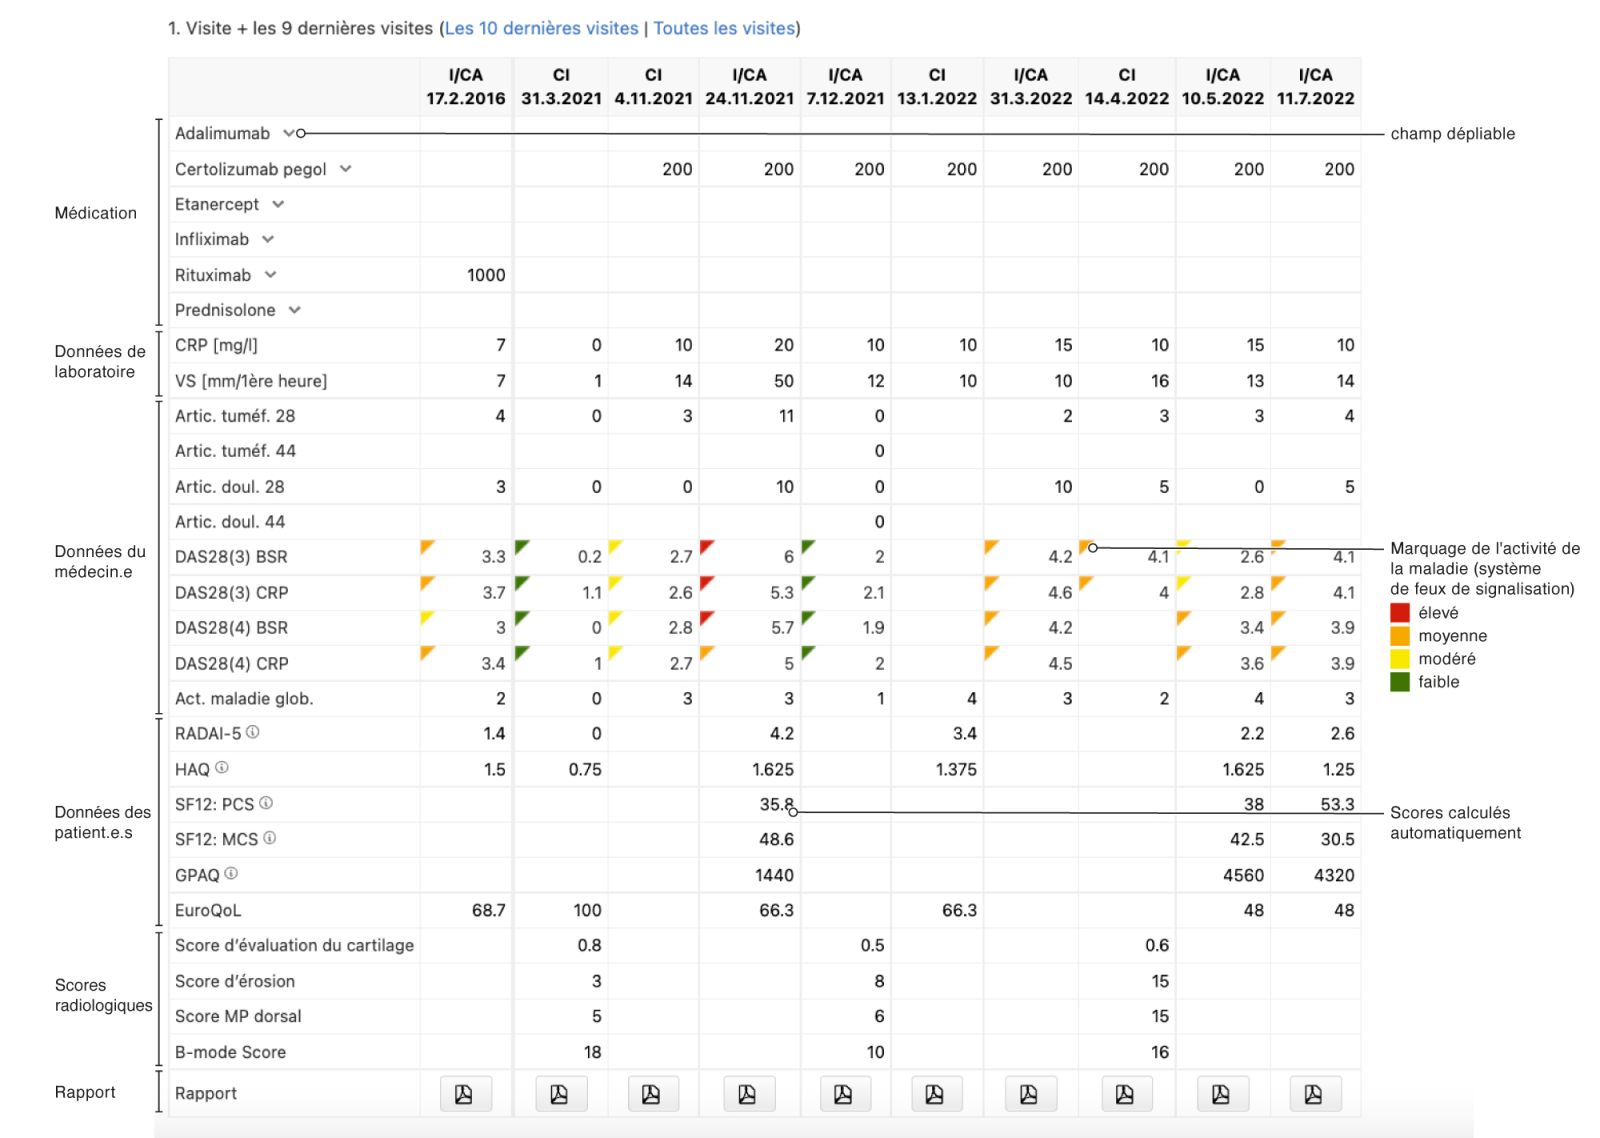Open 'Les 10 dernières visites' link
The height and width of the screenshot is (1138, 1600).
[541, 28]
